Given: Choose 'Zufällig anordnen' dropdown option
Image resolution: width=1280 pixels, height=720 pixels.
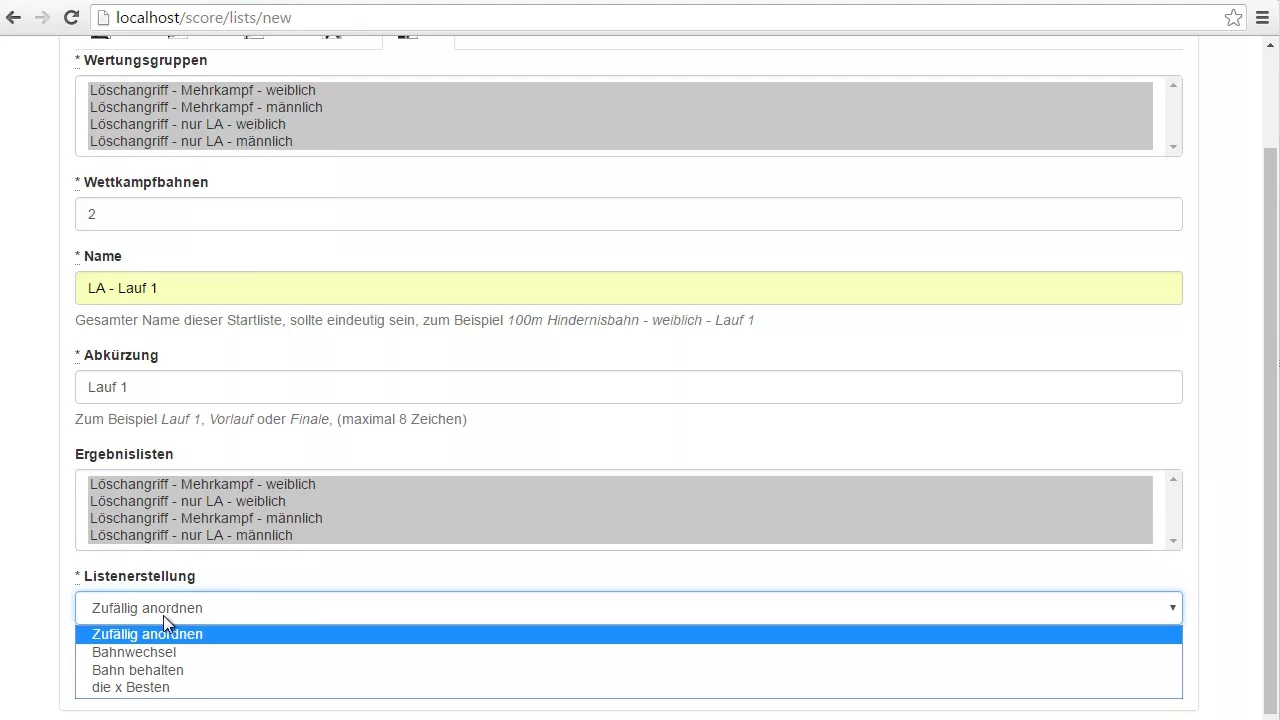Looking at the screenshot, I should (x=629, y=634).
